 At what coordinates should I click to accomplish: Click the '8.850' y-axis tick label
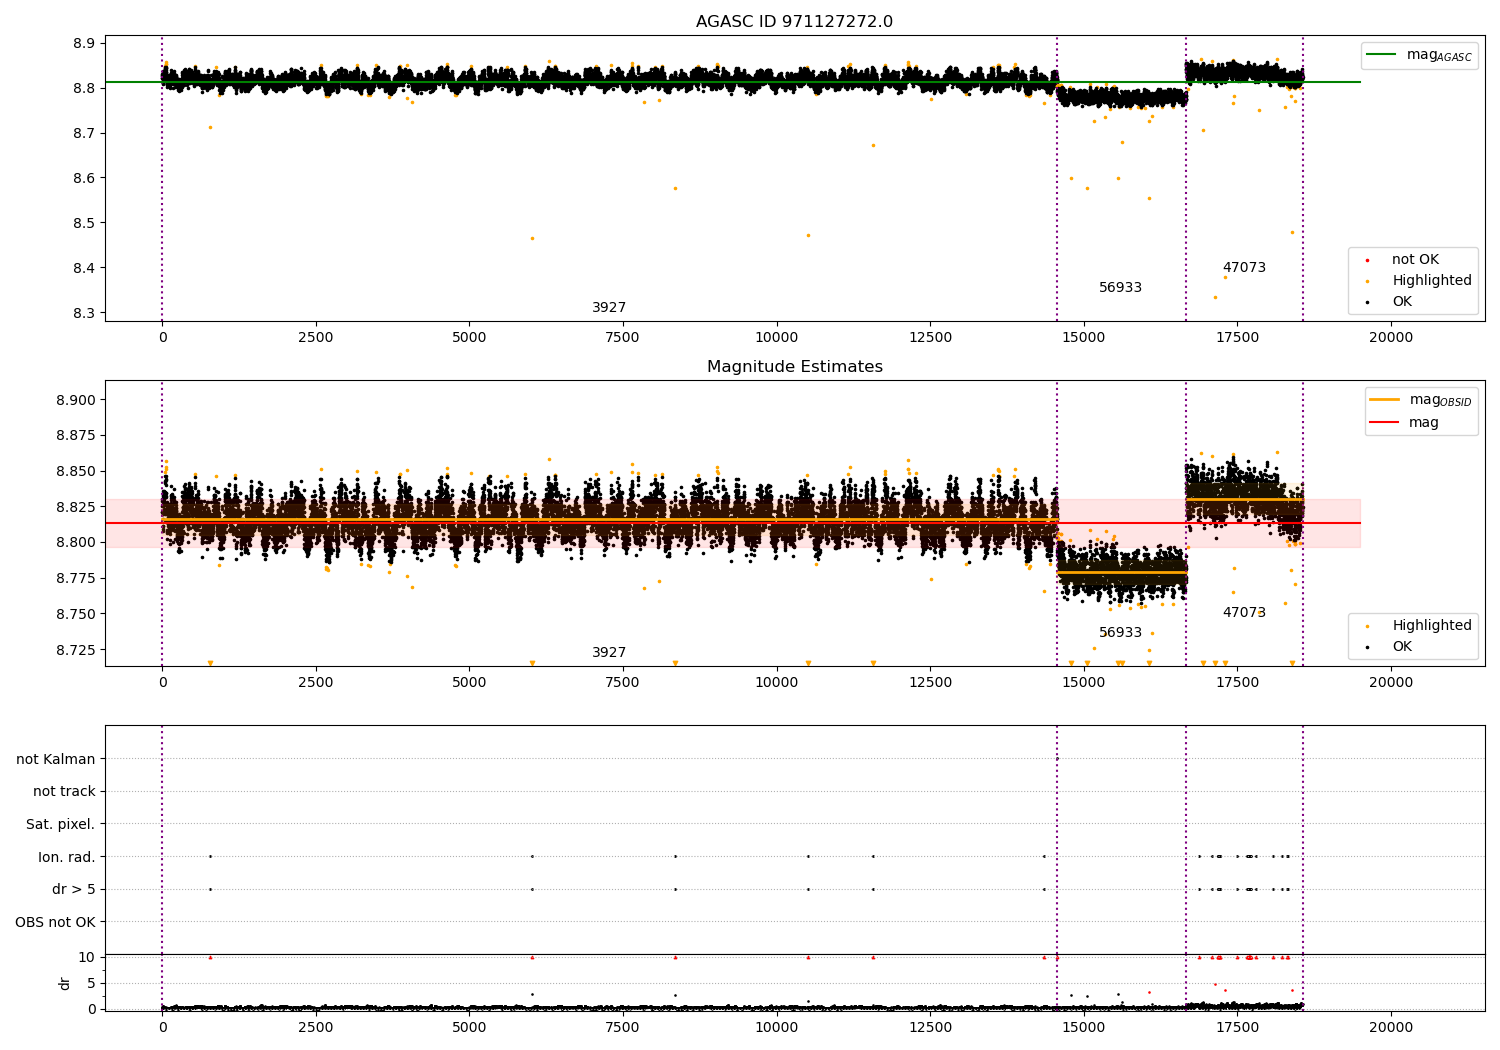[76, 472]
